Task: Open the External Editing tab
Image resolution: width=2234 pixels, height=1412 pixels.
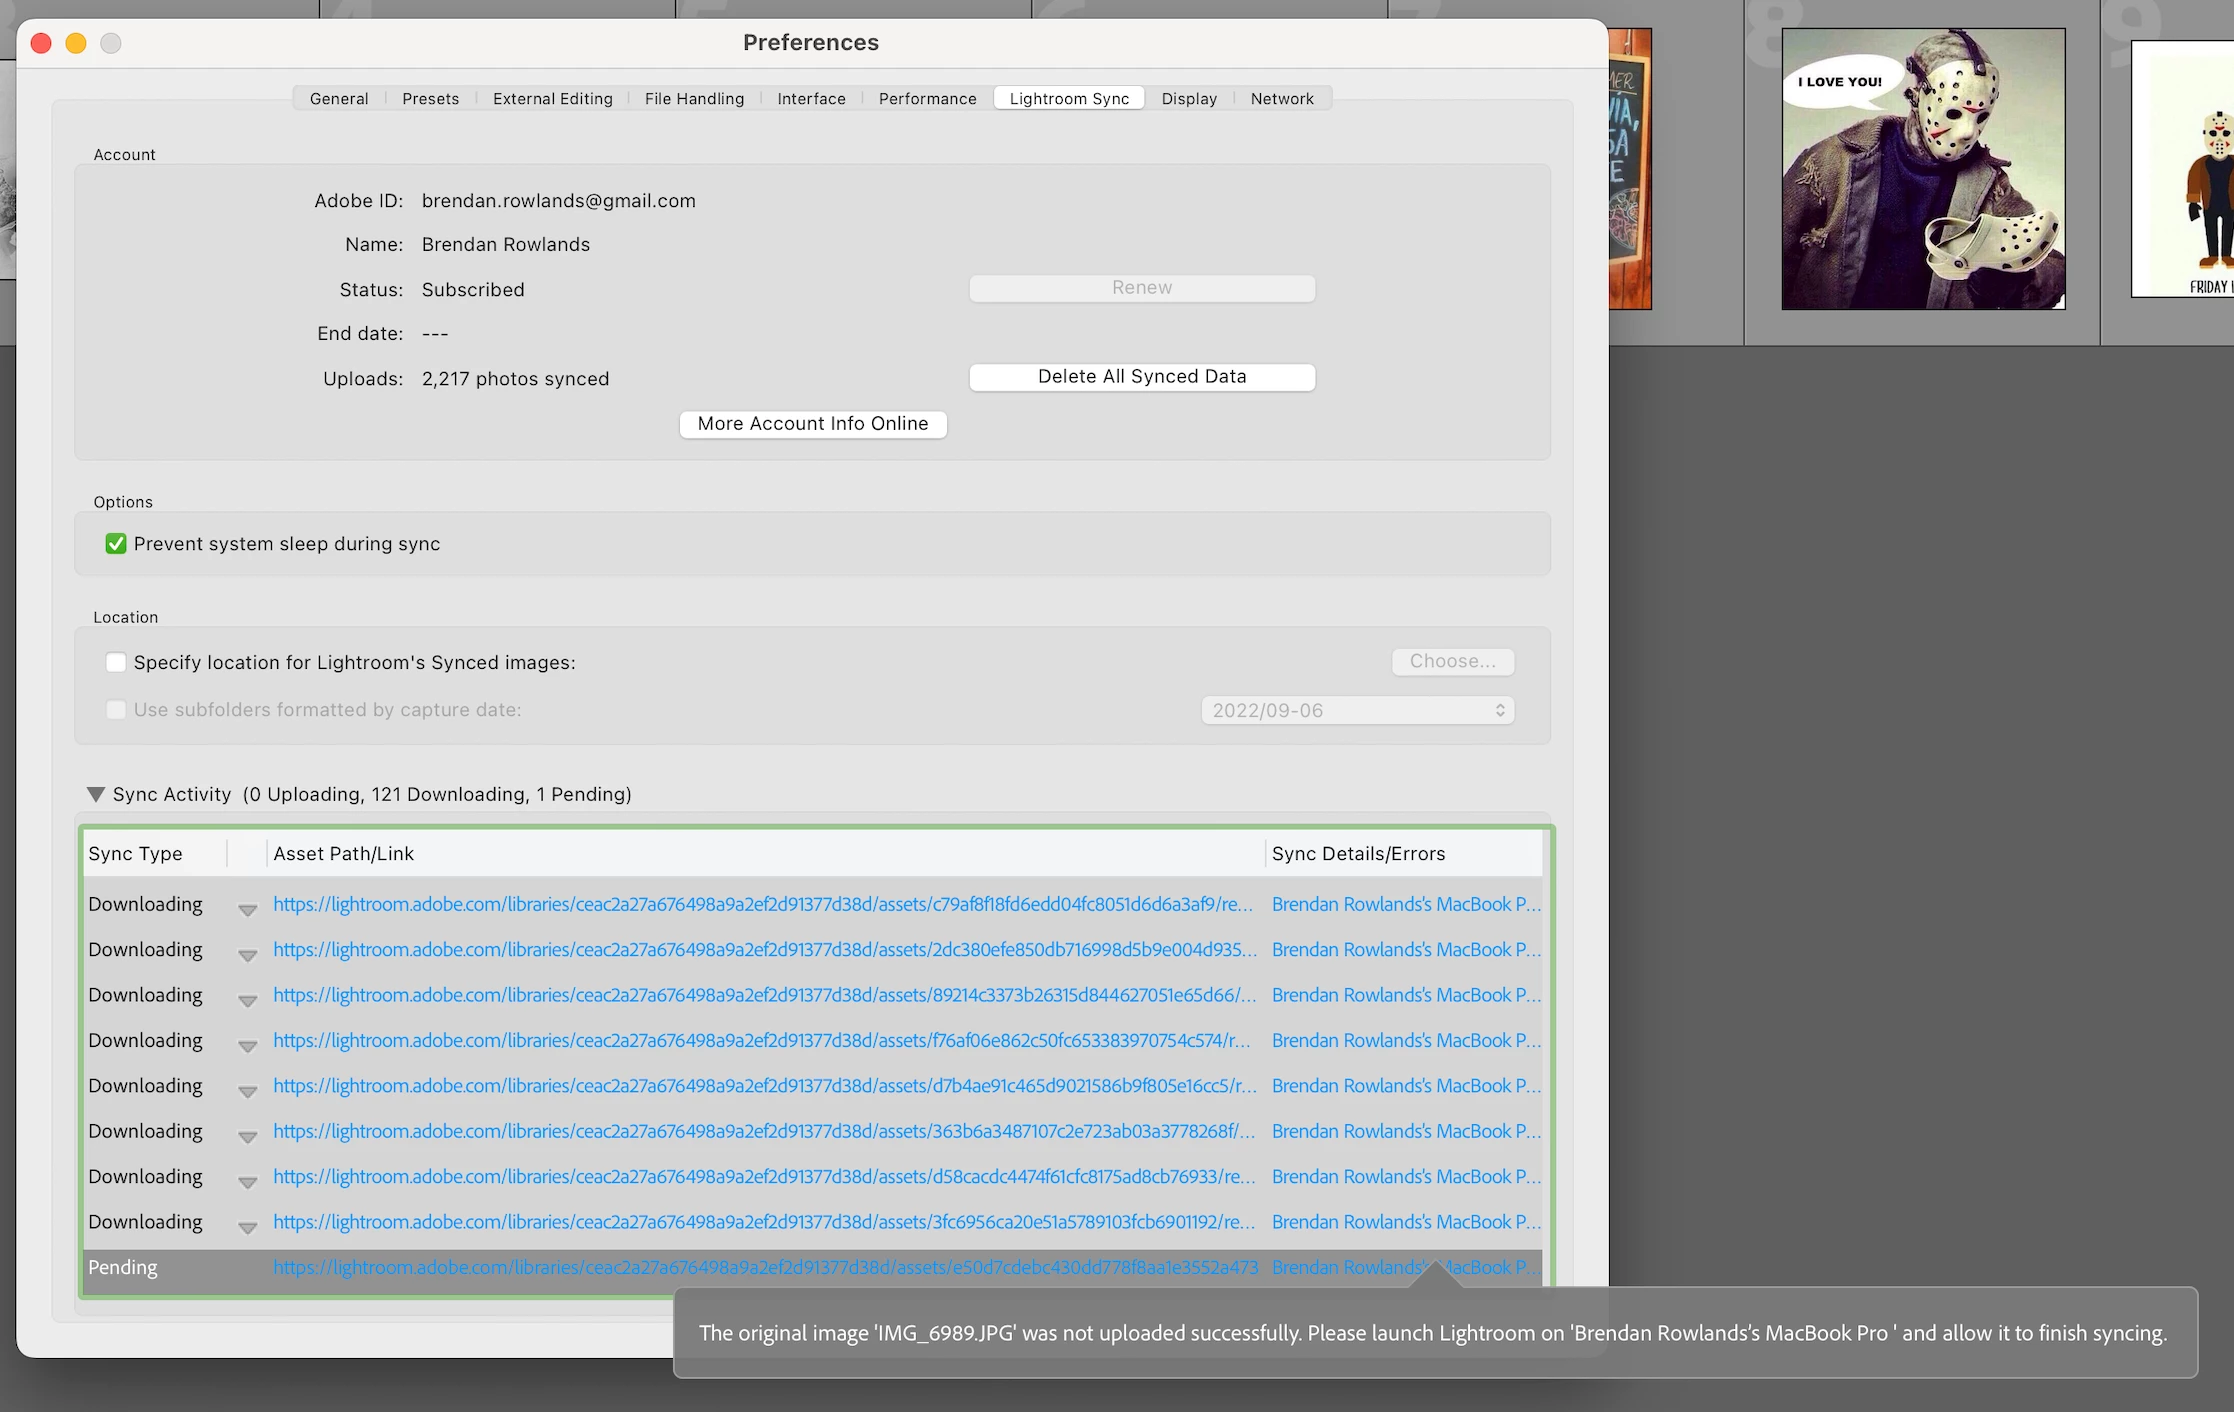Action: click(552, 98)
